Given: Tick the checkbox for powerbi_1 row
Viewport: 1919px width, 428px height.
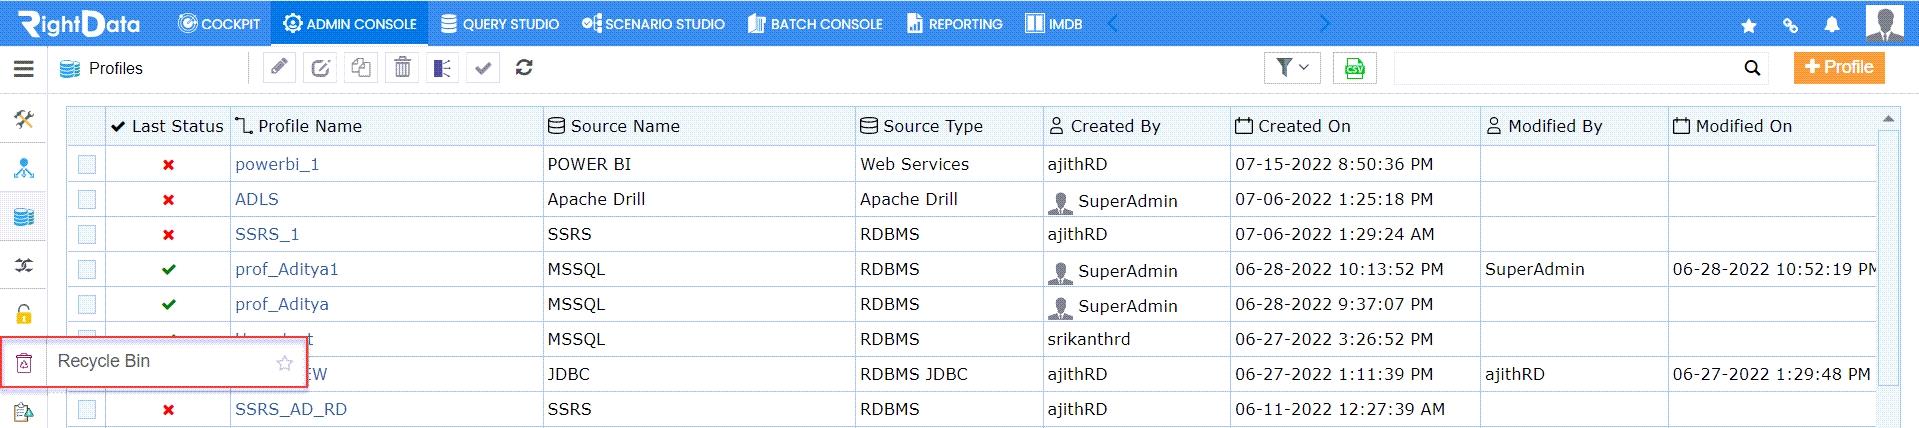Looking at the screenshot, I should 87,164.
